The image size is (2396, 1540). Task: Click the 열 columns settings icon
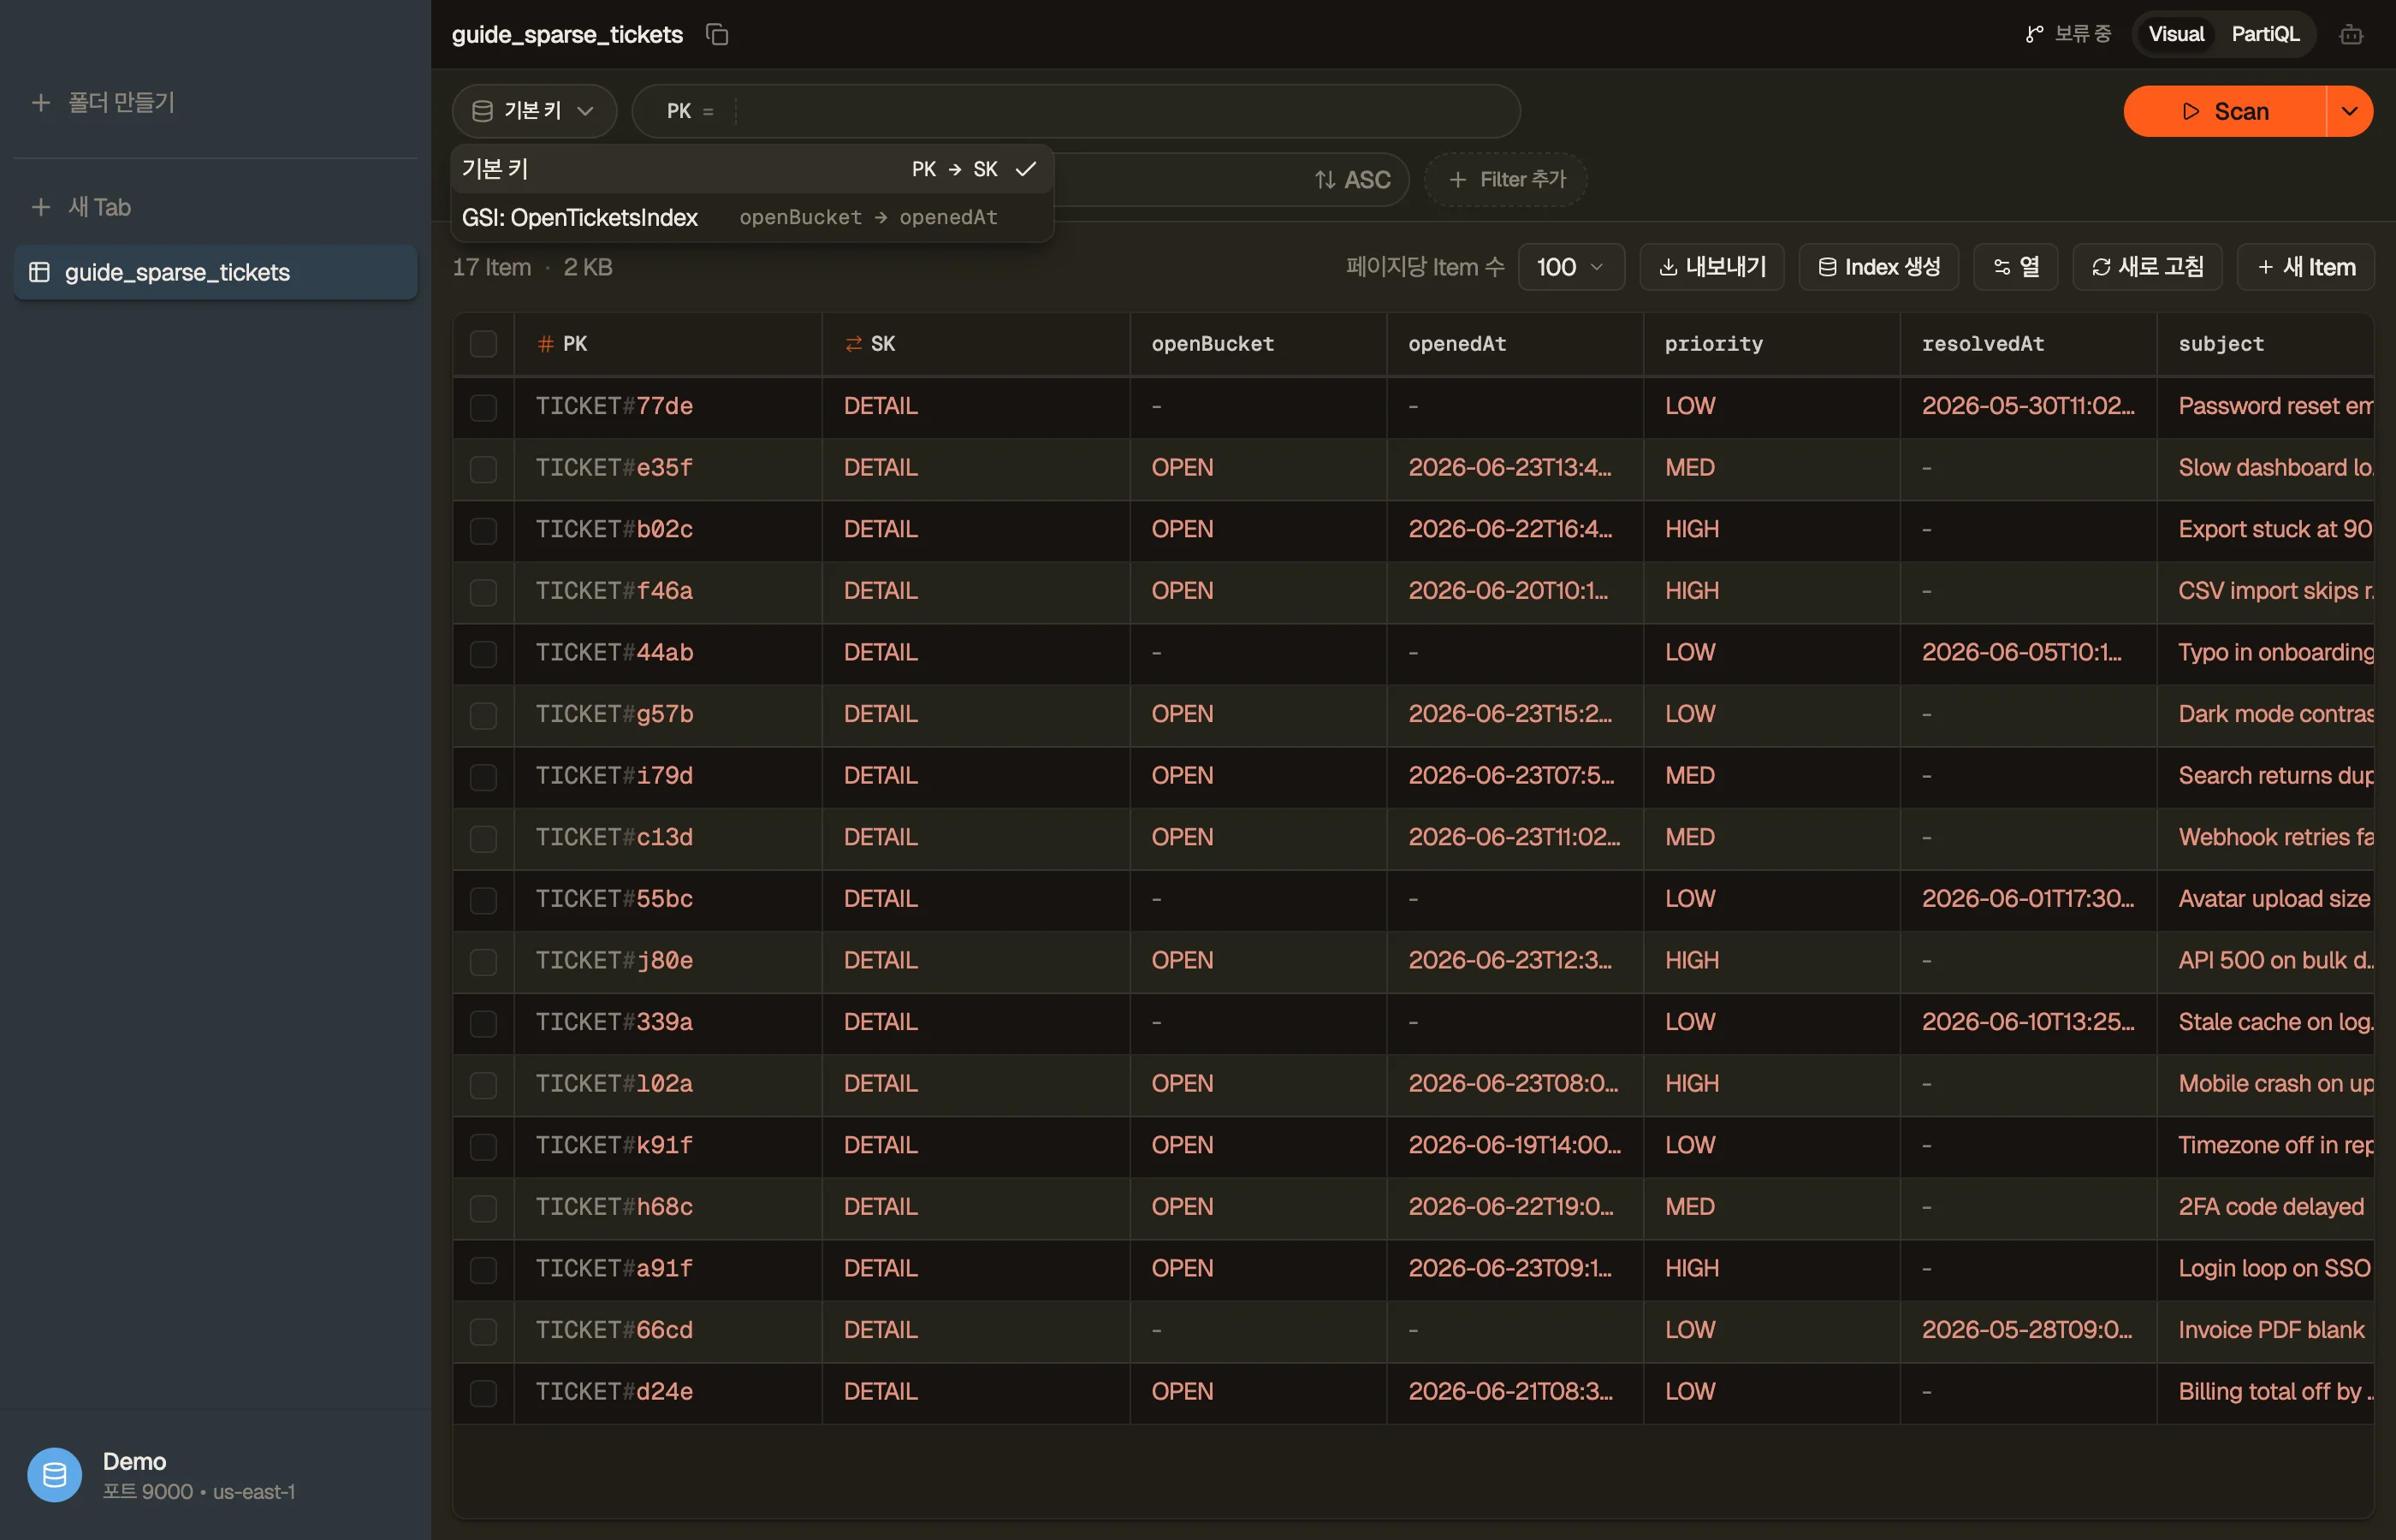[2002, 267]
